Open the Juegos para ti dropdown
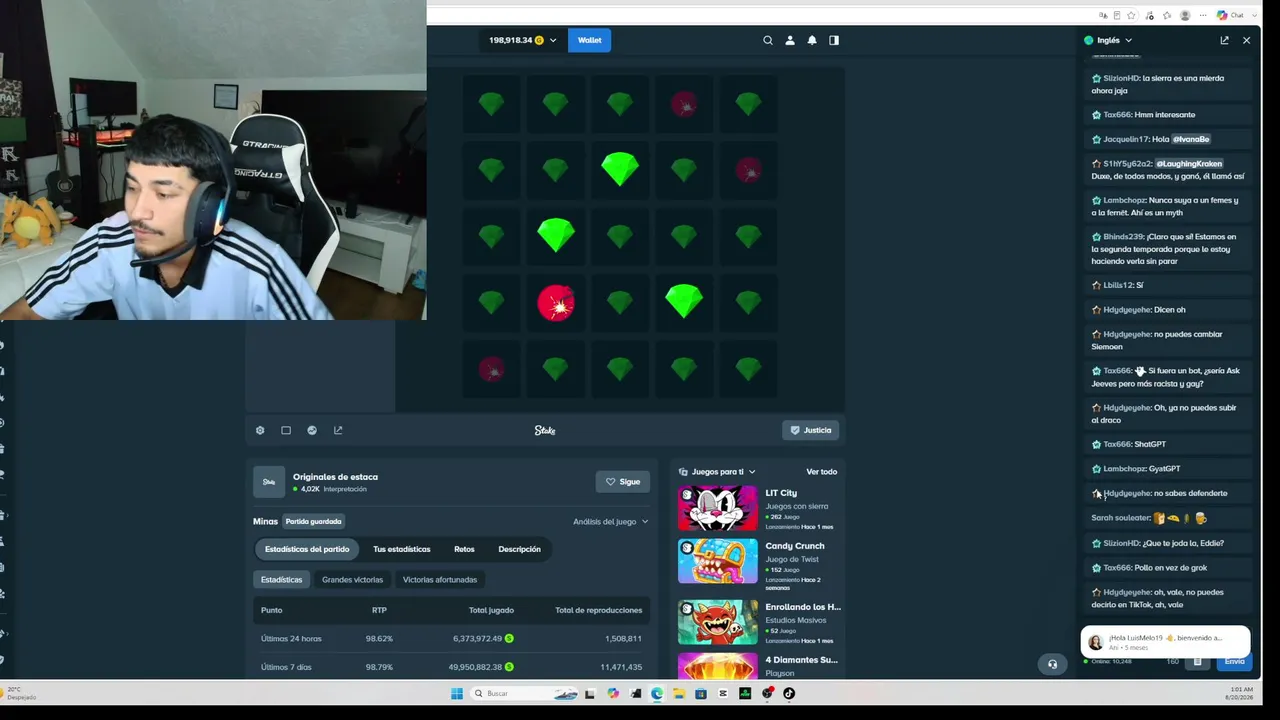This screenshot has width=1280, height=720. [717, 472]
